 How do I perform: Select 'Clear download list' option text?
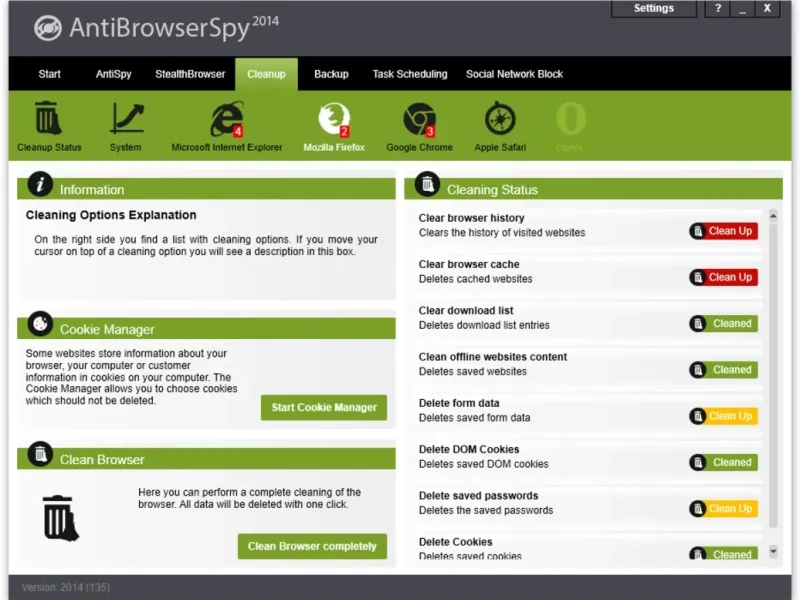(466, 311)
